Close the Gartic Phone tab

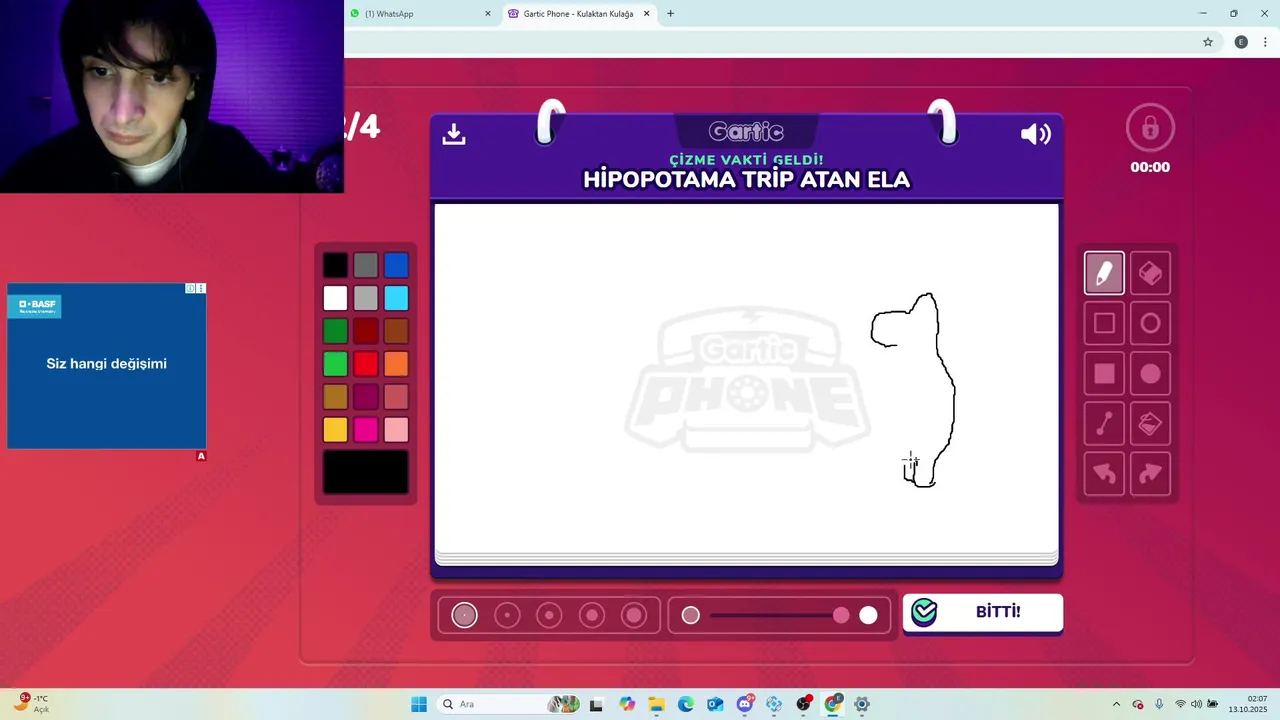tap(646, 14)
